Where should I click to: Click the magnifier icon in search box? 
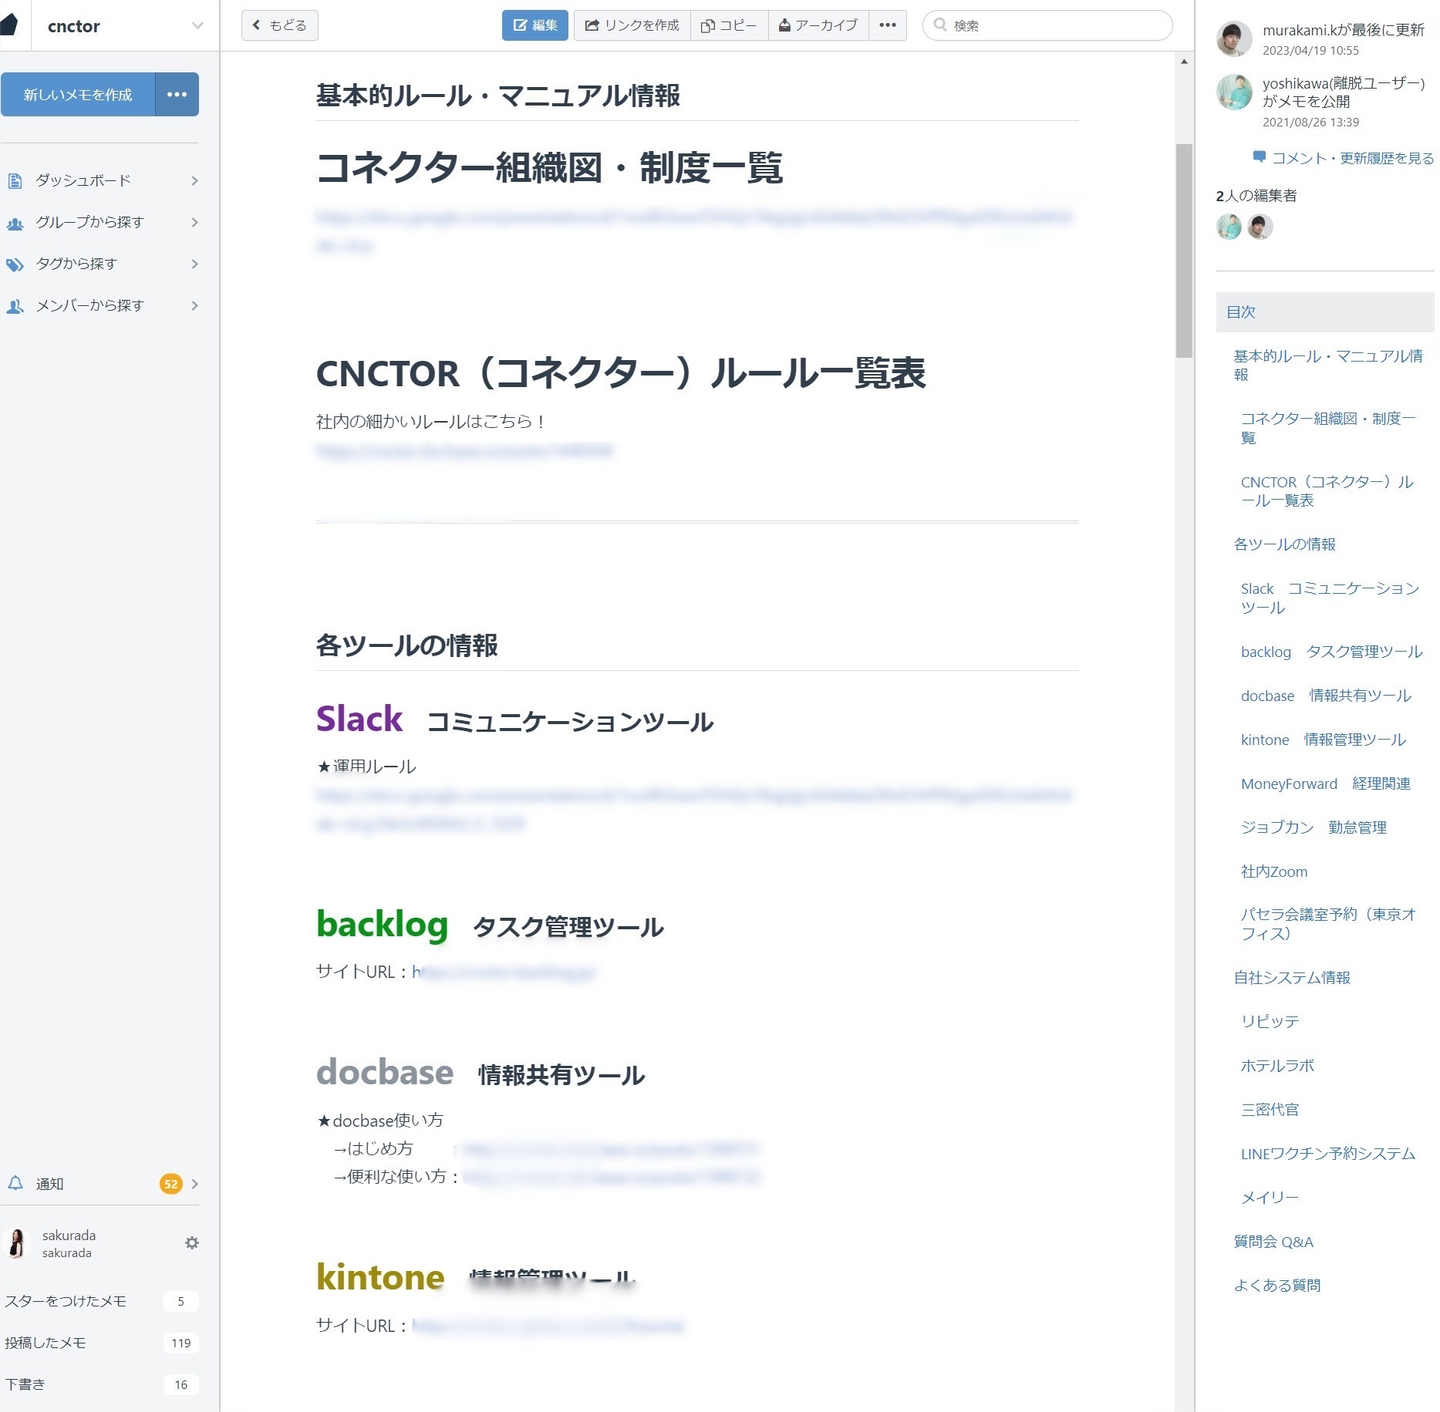[x=940, y=25]
